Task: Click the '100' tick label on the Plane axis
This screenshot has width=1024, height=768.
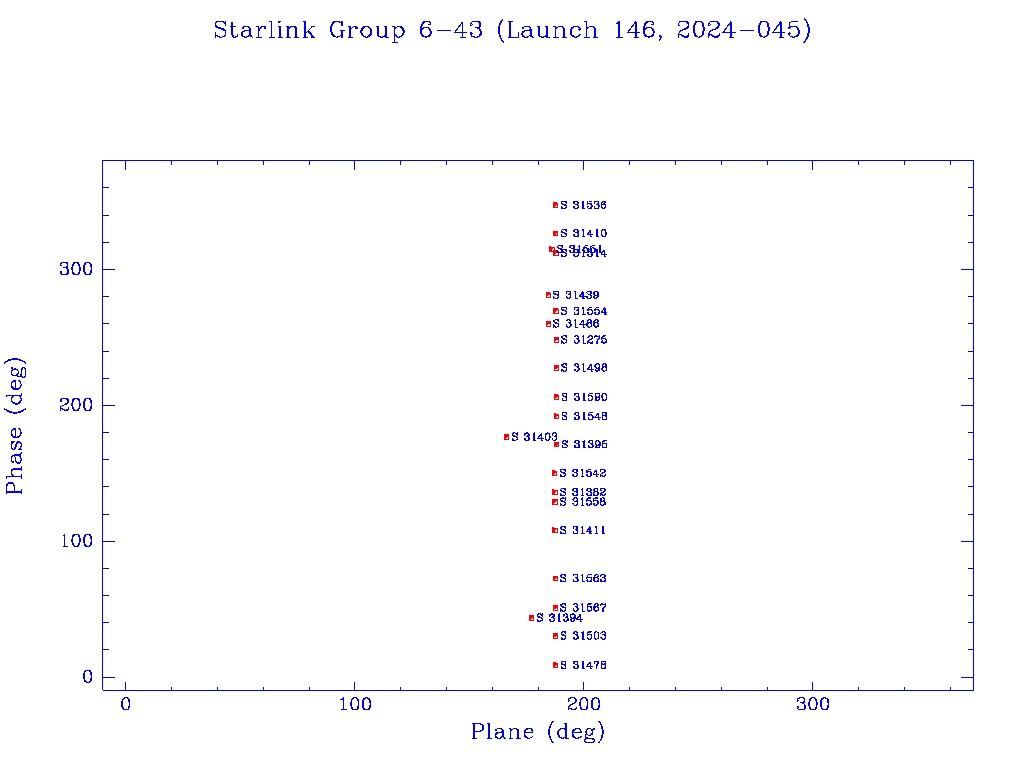Action: click(x=355, y=704)
